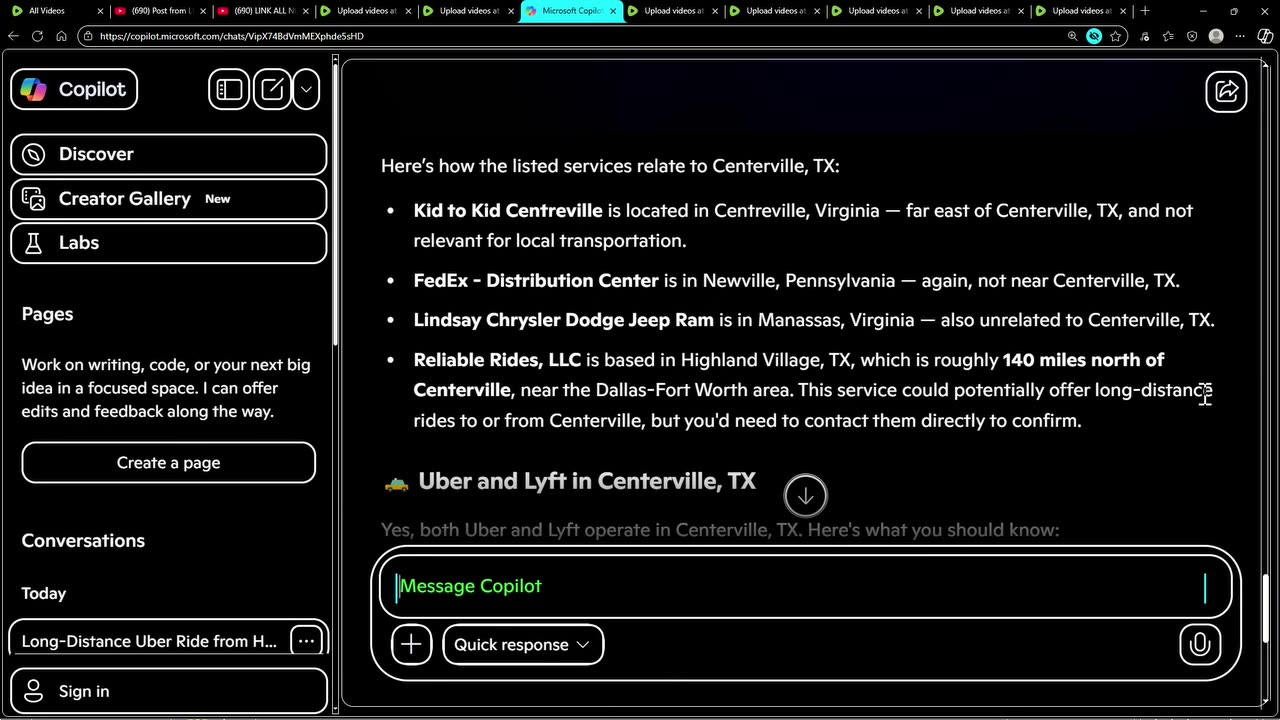Click the Pages heading in sidebar
This screenshot has width=1280, height=720.
[47, 314]
